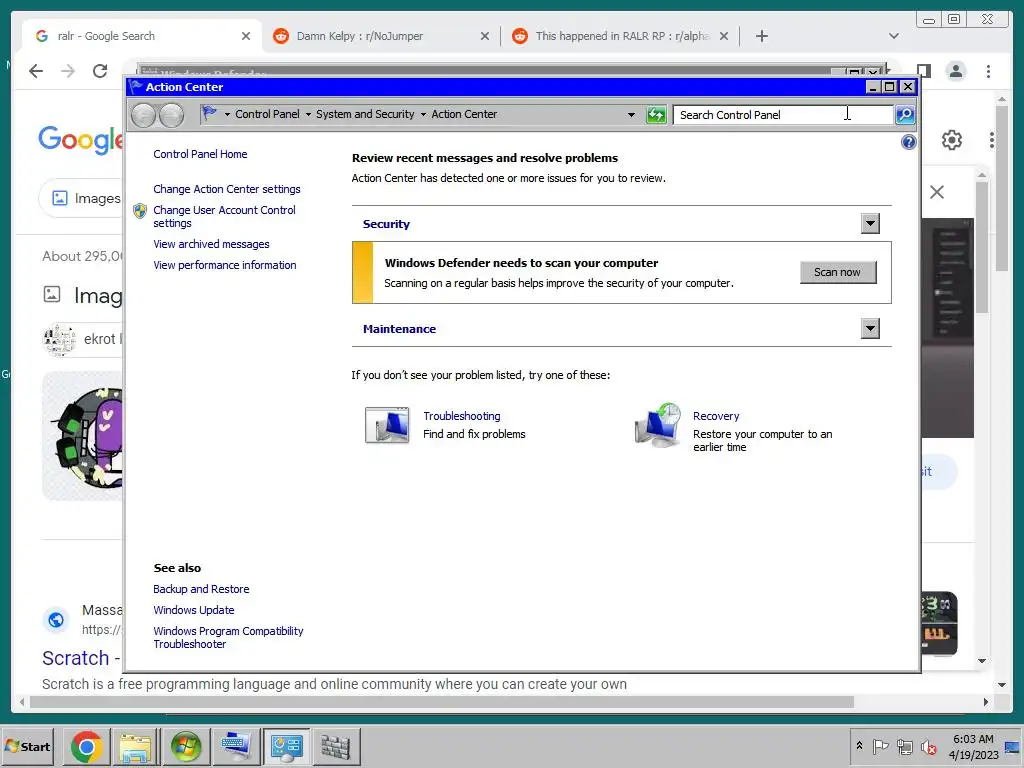Open Chrome from the taskbar
Viewport: 1024px width, 768px height.
tap(86, 746)
